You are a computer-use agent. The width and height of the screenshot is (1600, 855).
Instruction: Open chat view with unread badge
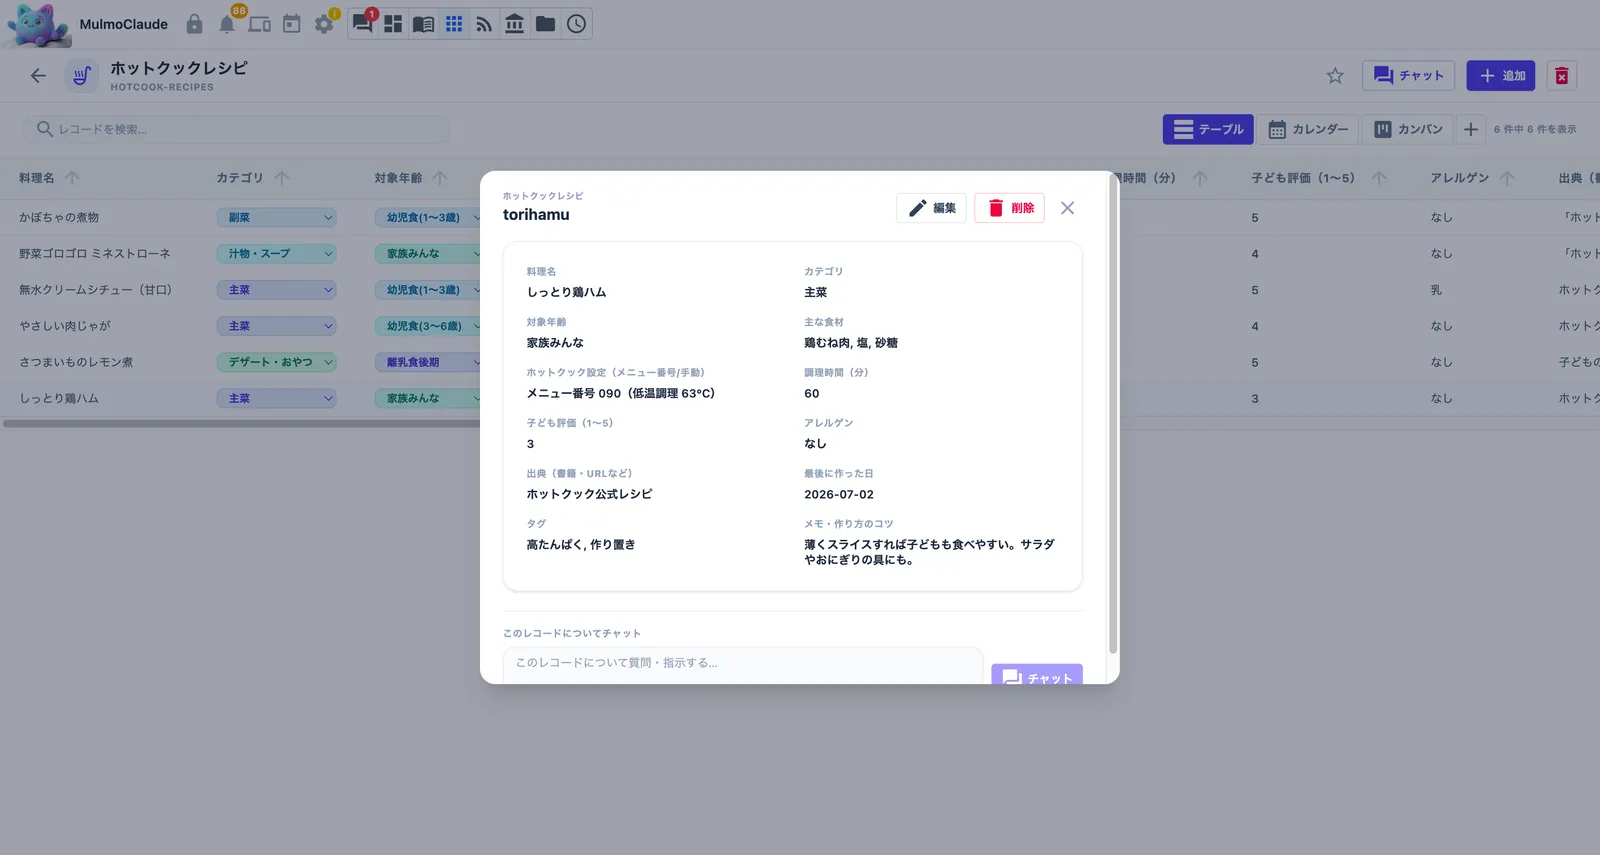pyautogui.click(x=363, y=23)
